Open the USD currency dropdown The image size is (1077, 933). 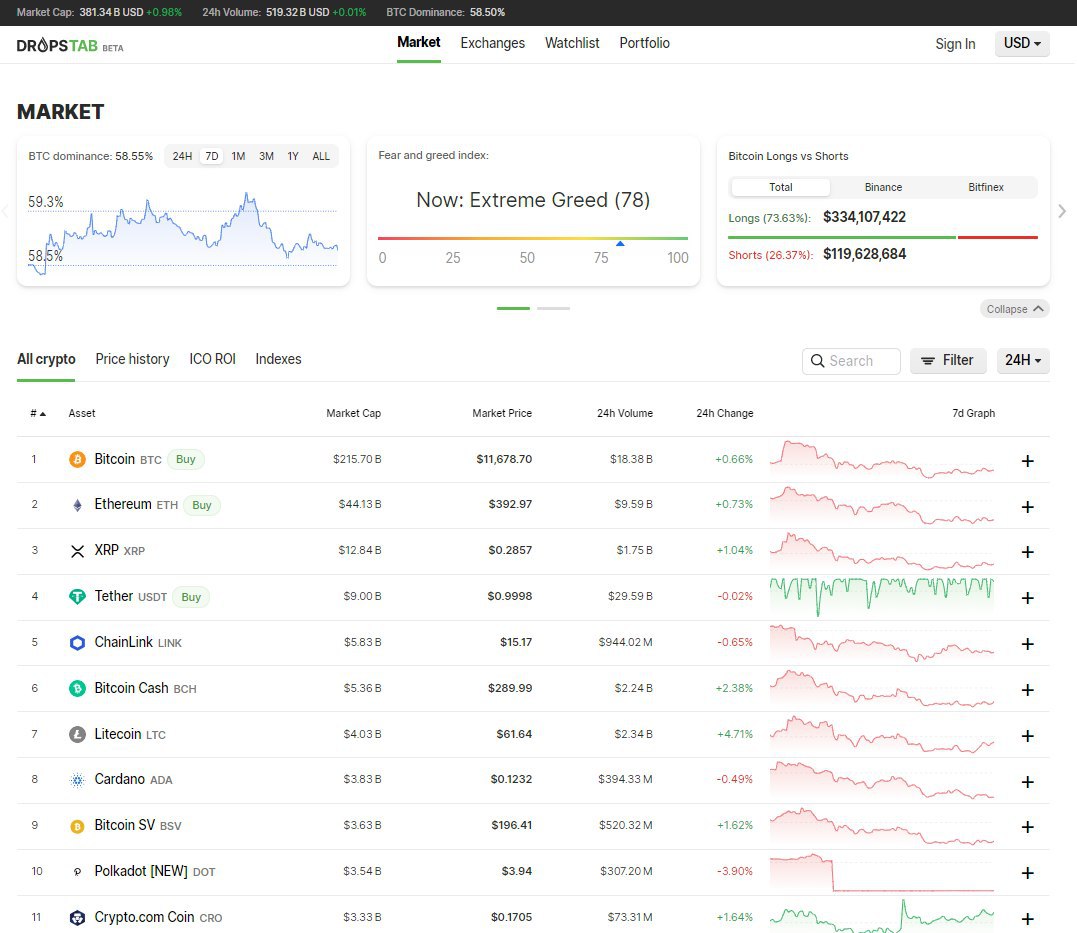[1021, 44]
